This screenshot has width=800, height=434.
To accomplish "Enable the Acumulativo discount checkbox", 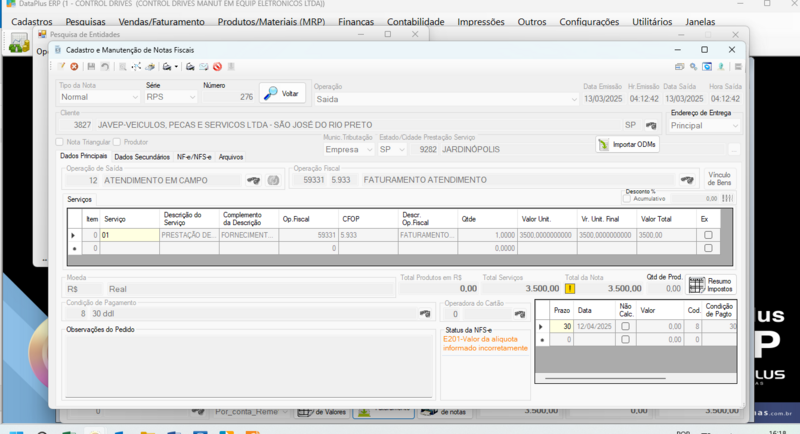I will click(627, 199).
